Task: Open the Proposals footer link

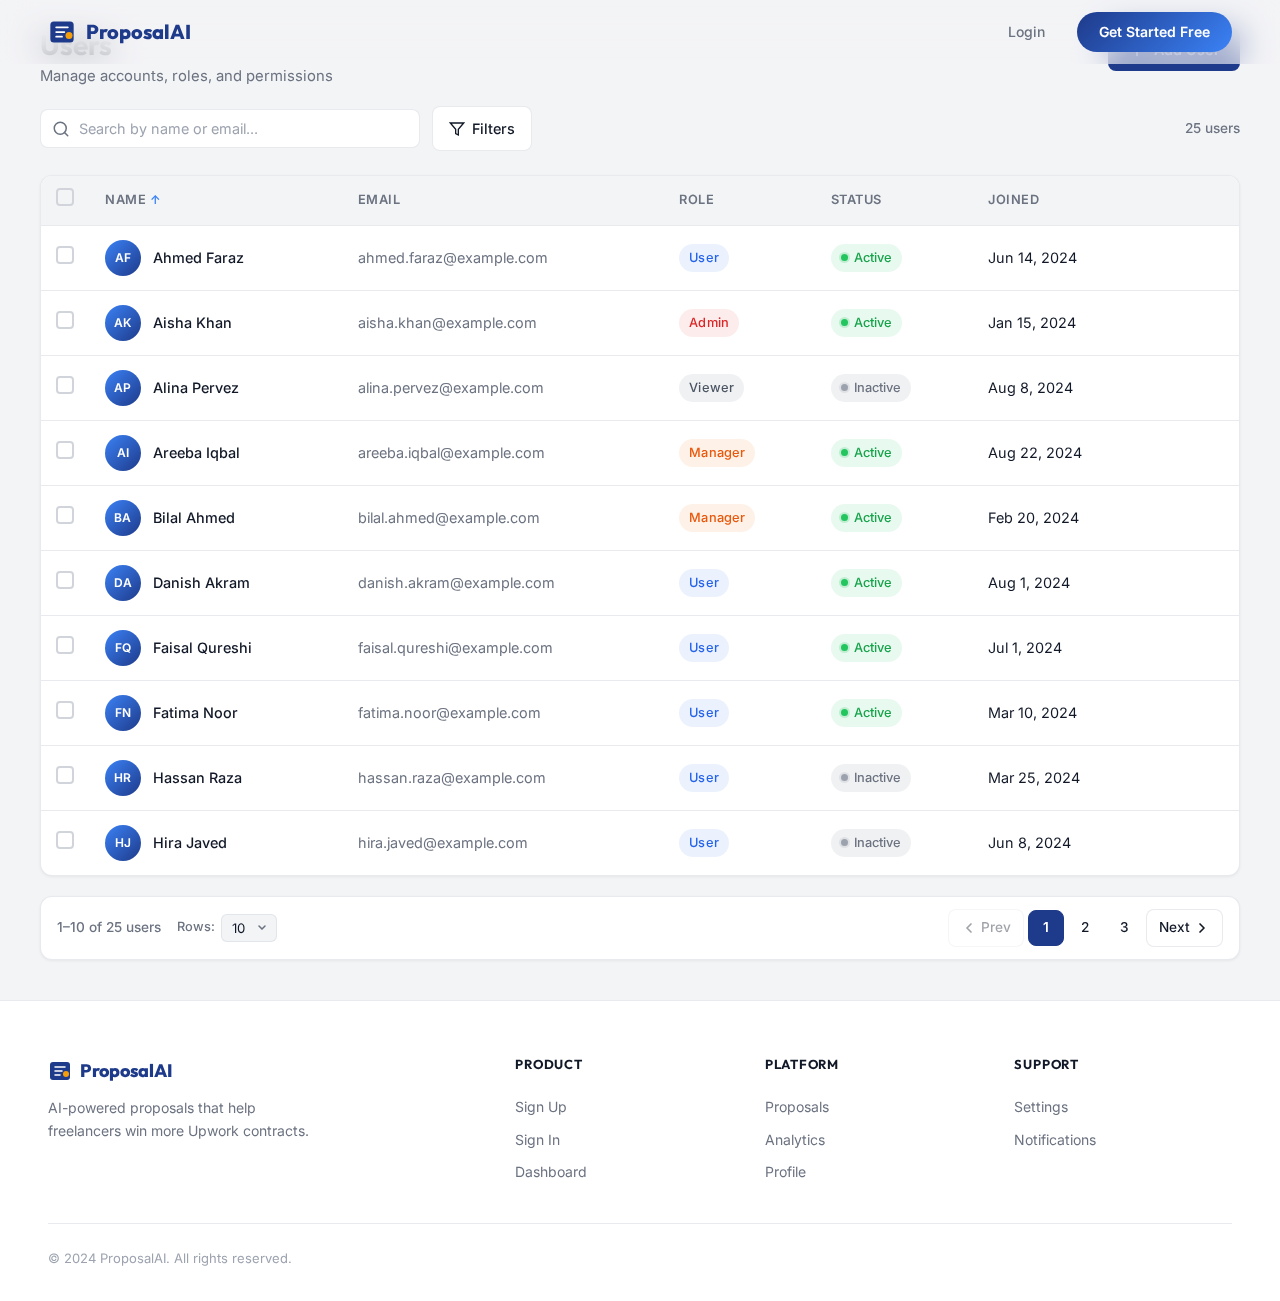Action: coord(797,1107)
